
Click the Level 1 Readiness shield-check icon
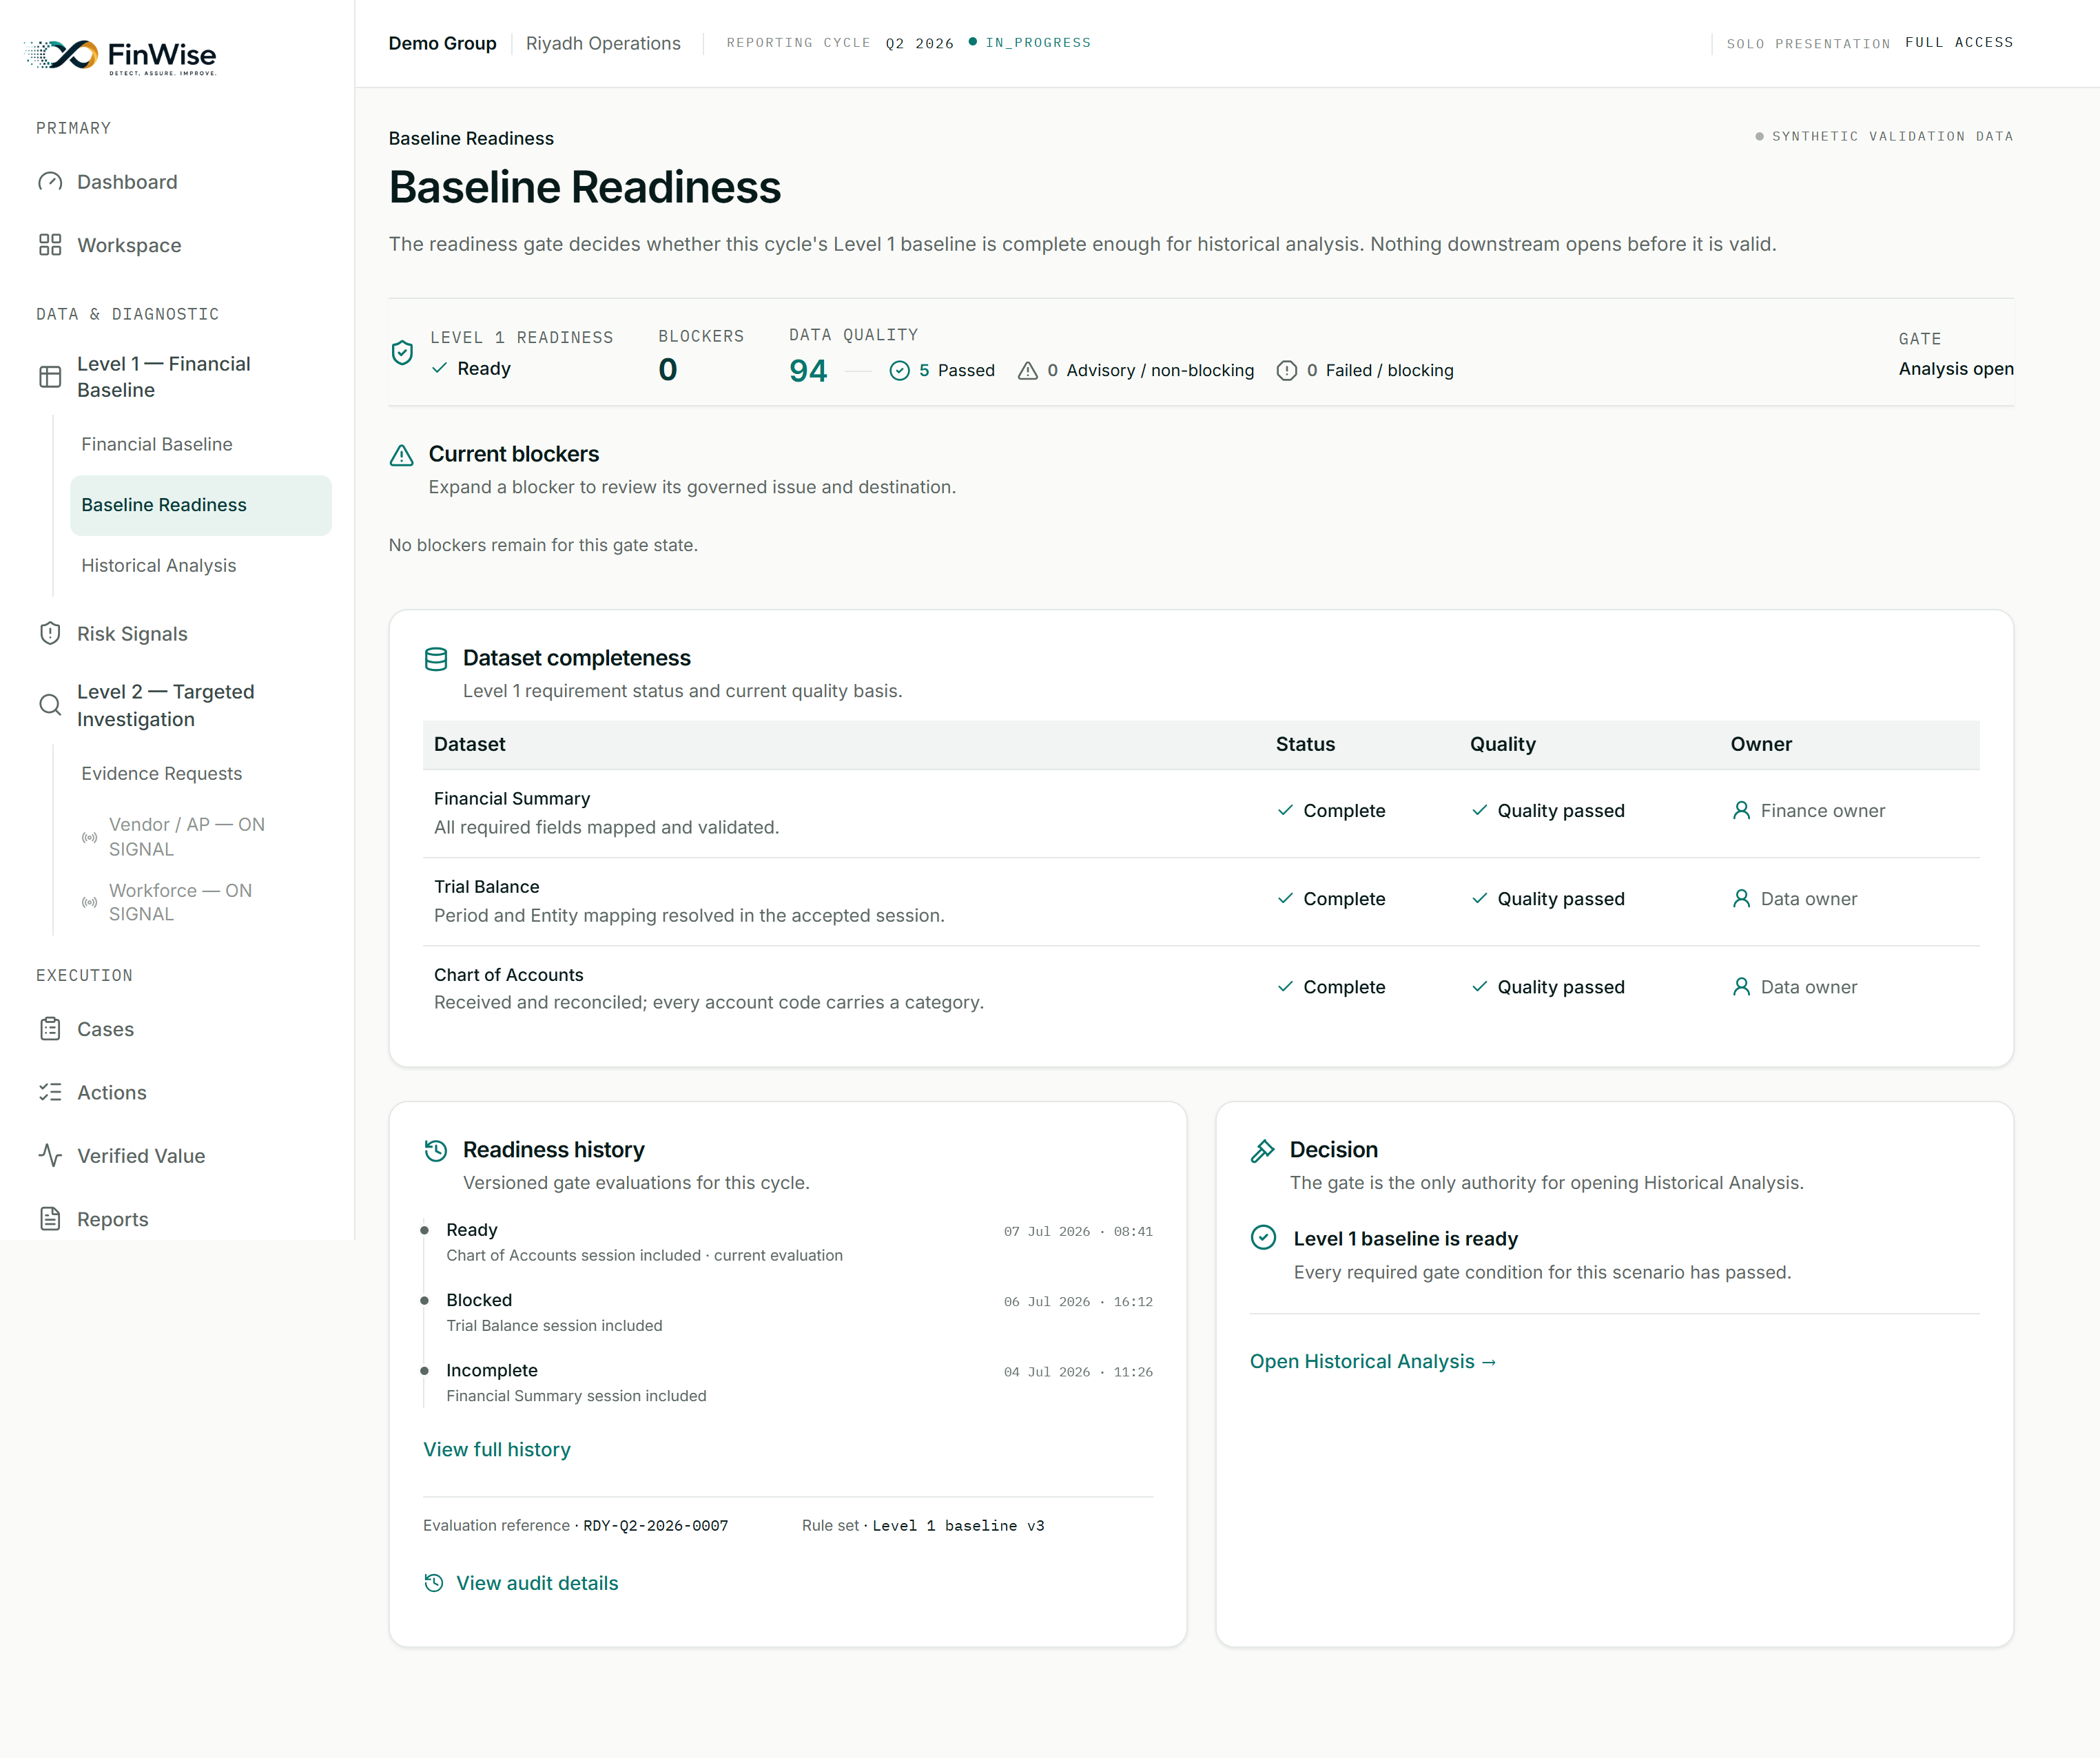pyautogui.click(x=402, y=353)
